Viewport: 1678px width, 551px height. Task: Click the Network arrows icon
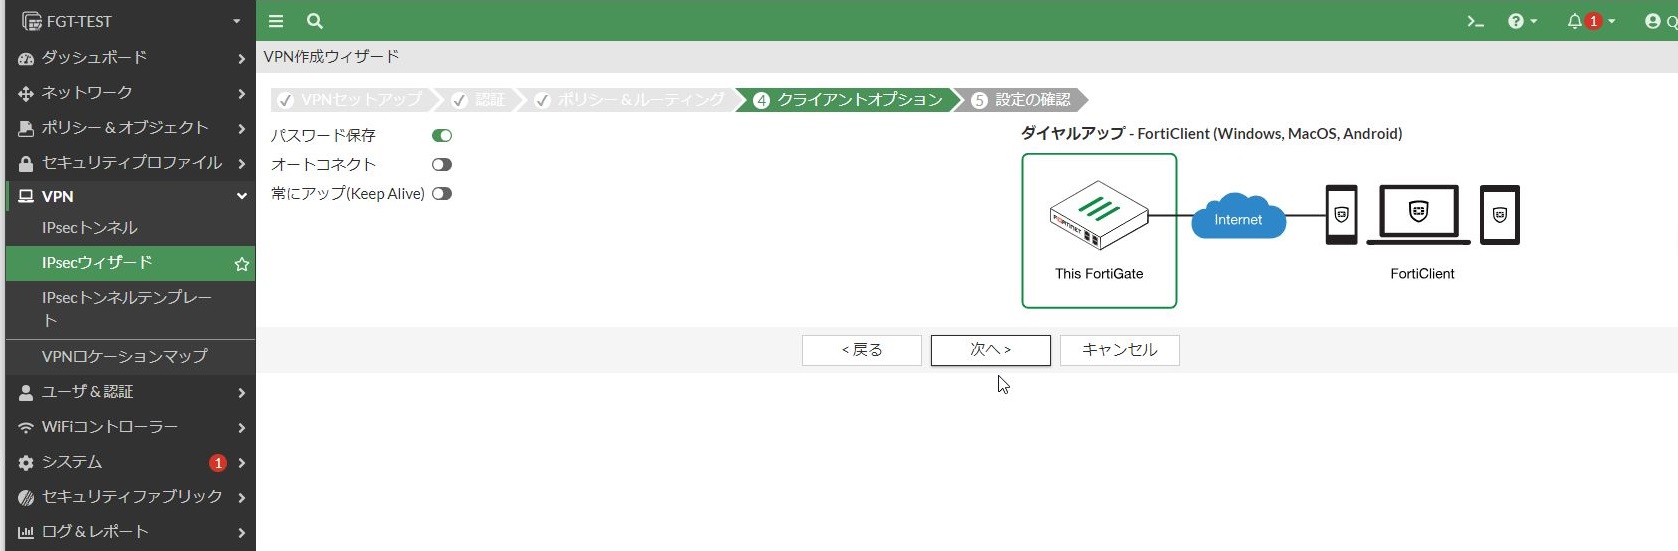click(x=26, y=94)
